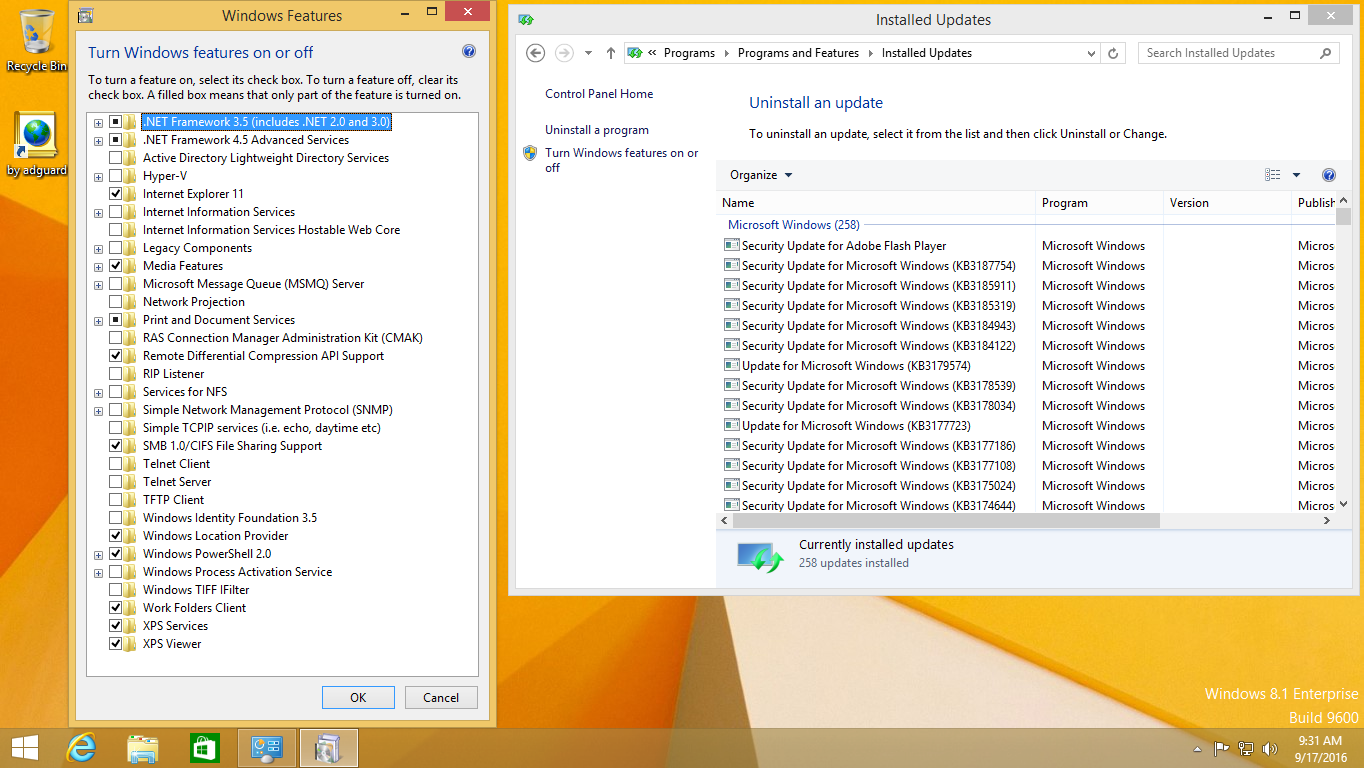Click the vertical scrollbar in updates list
This screenshot has height=768, width=1364.
(1343, 218)
